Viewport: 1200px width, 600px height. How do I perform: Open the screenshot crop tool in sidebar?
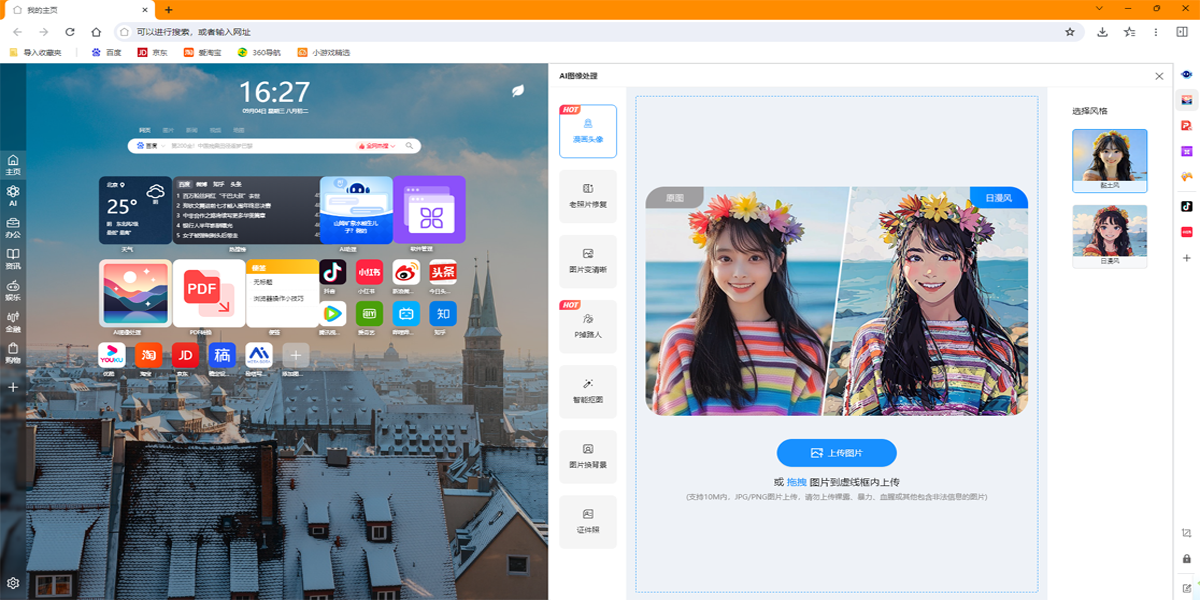[x=1187, y=532]
